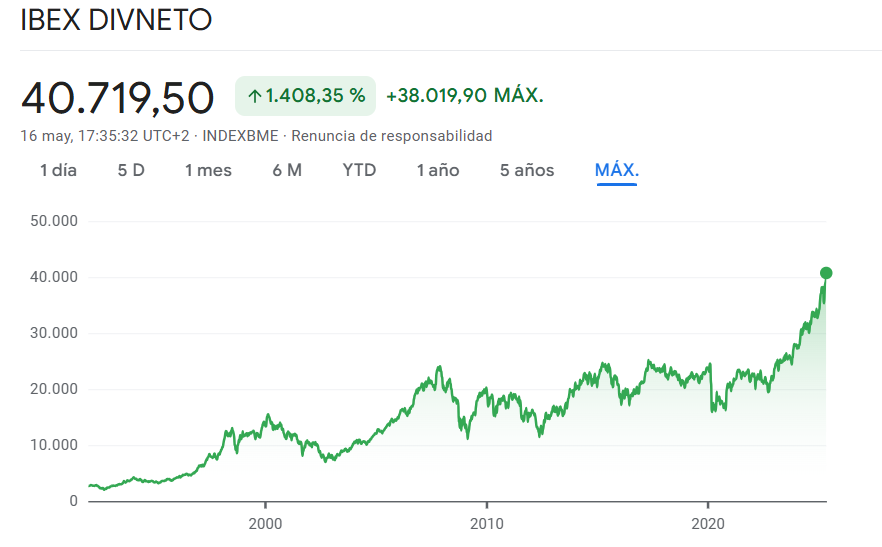Select the 1 día time range tab
The image size is (882, 547).
(58, 170)
